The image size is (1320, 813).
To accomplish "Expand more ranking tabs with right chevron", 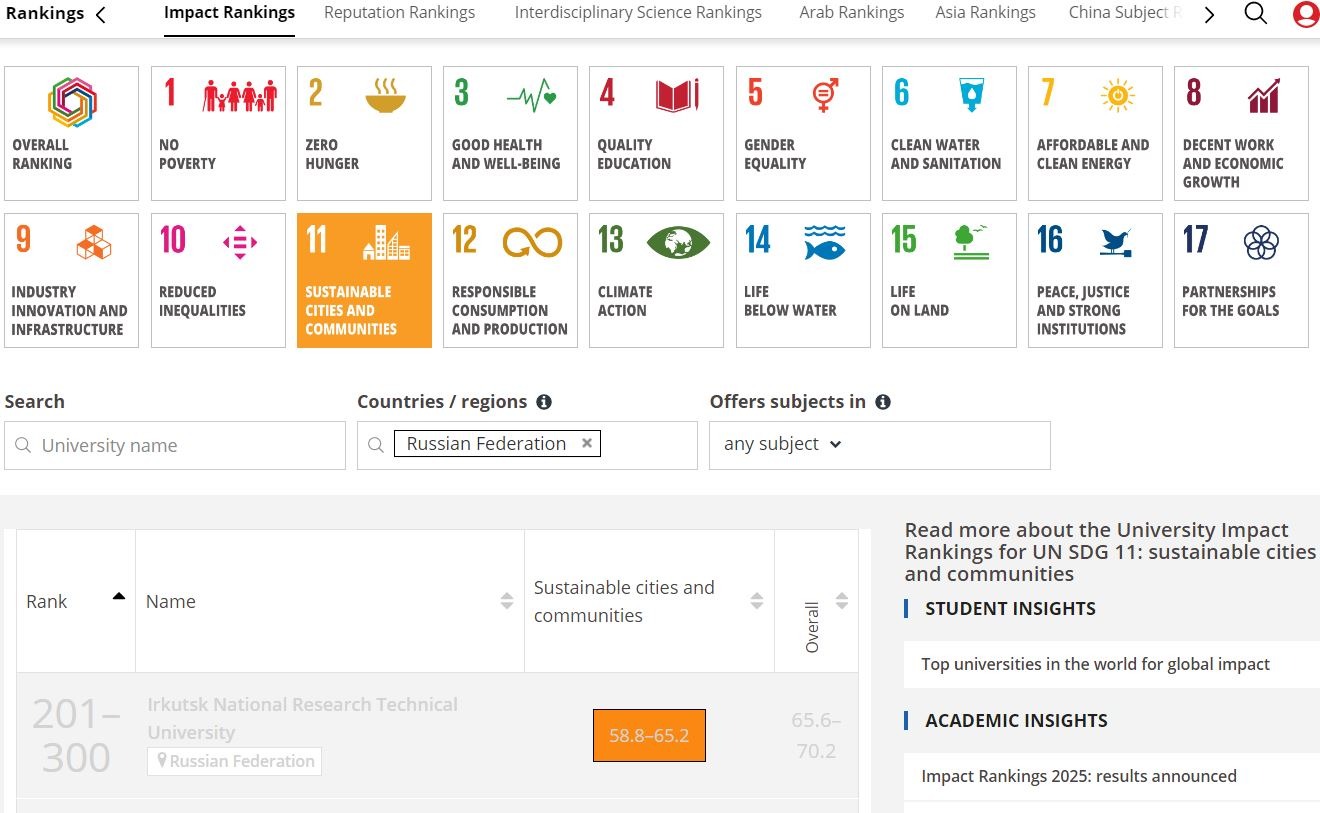I will pyautogui.click(x=1210, y=14).
